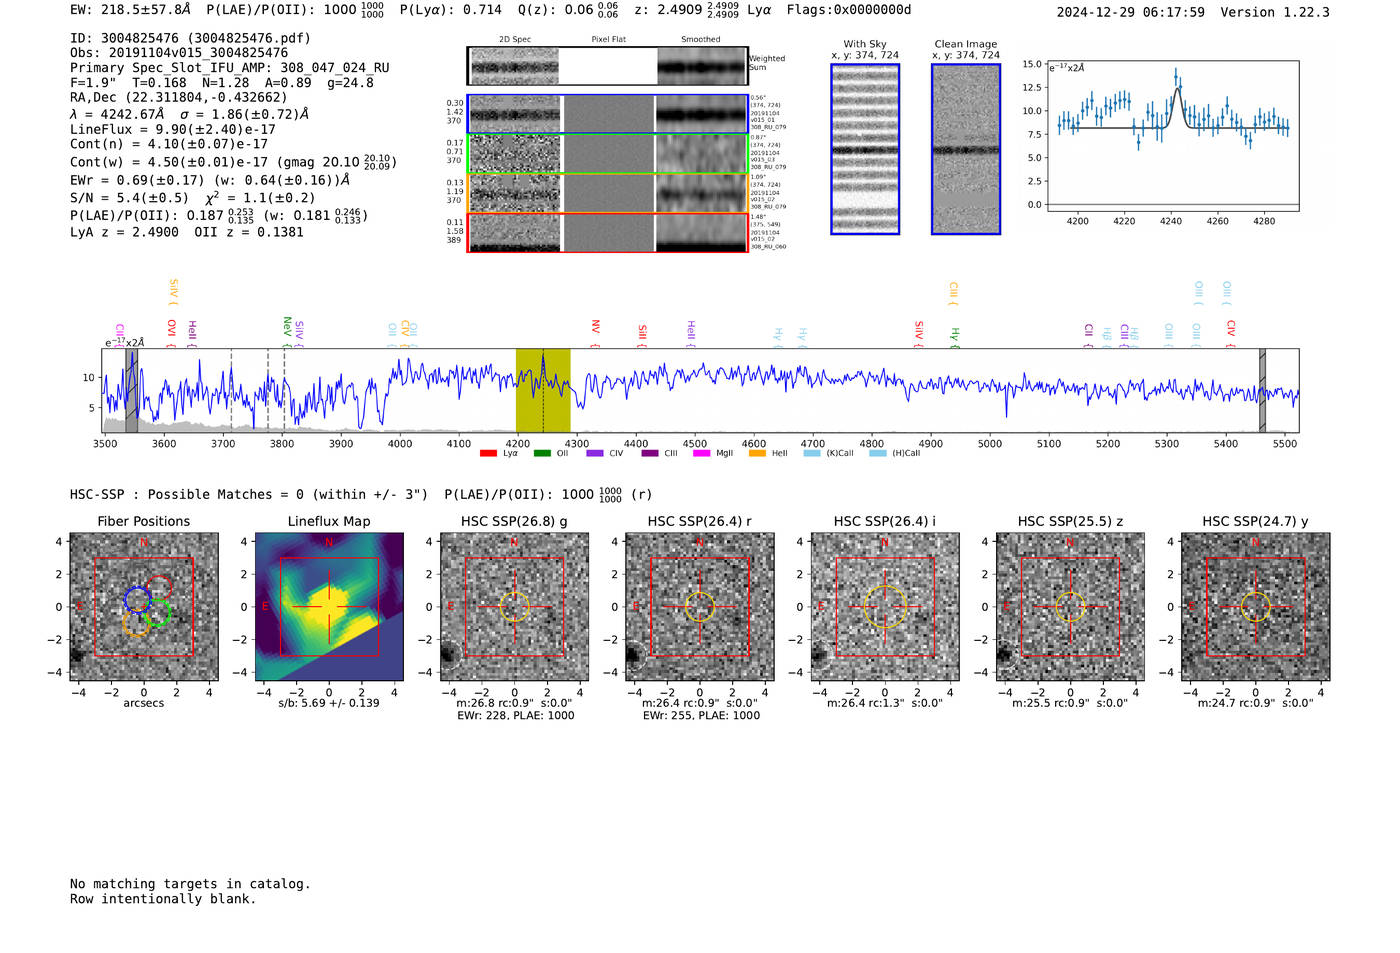Screen dimensions: 1400x953
Task: Click the P(LAE)/P(OII): 0.187 line
Action: pyautogui.click(x=219, y=215)
